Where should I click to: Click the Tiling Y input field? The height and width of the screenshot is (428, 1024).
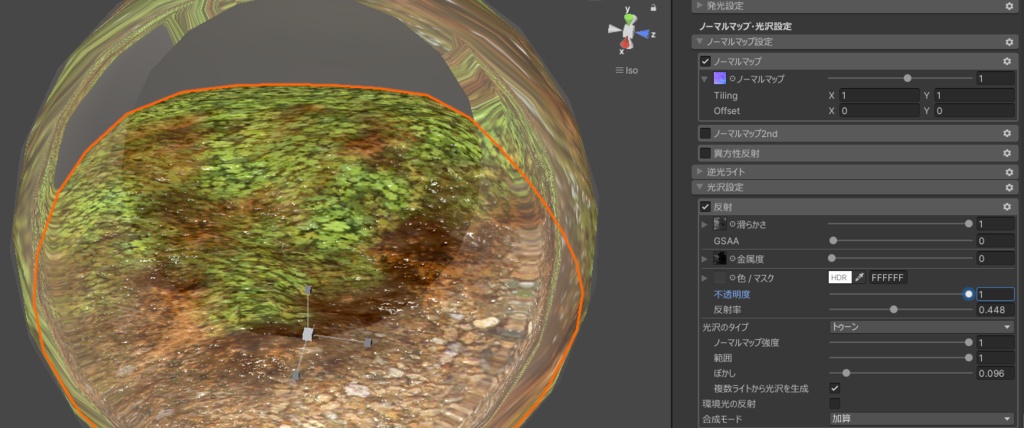click(974, 95)
